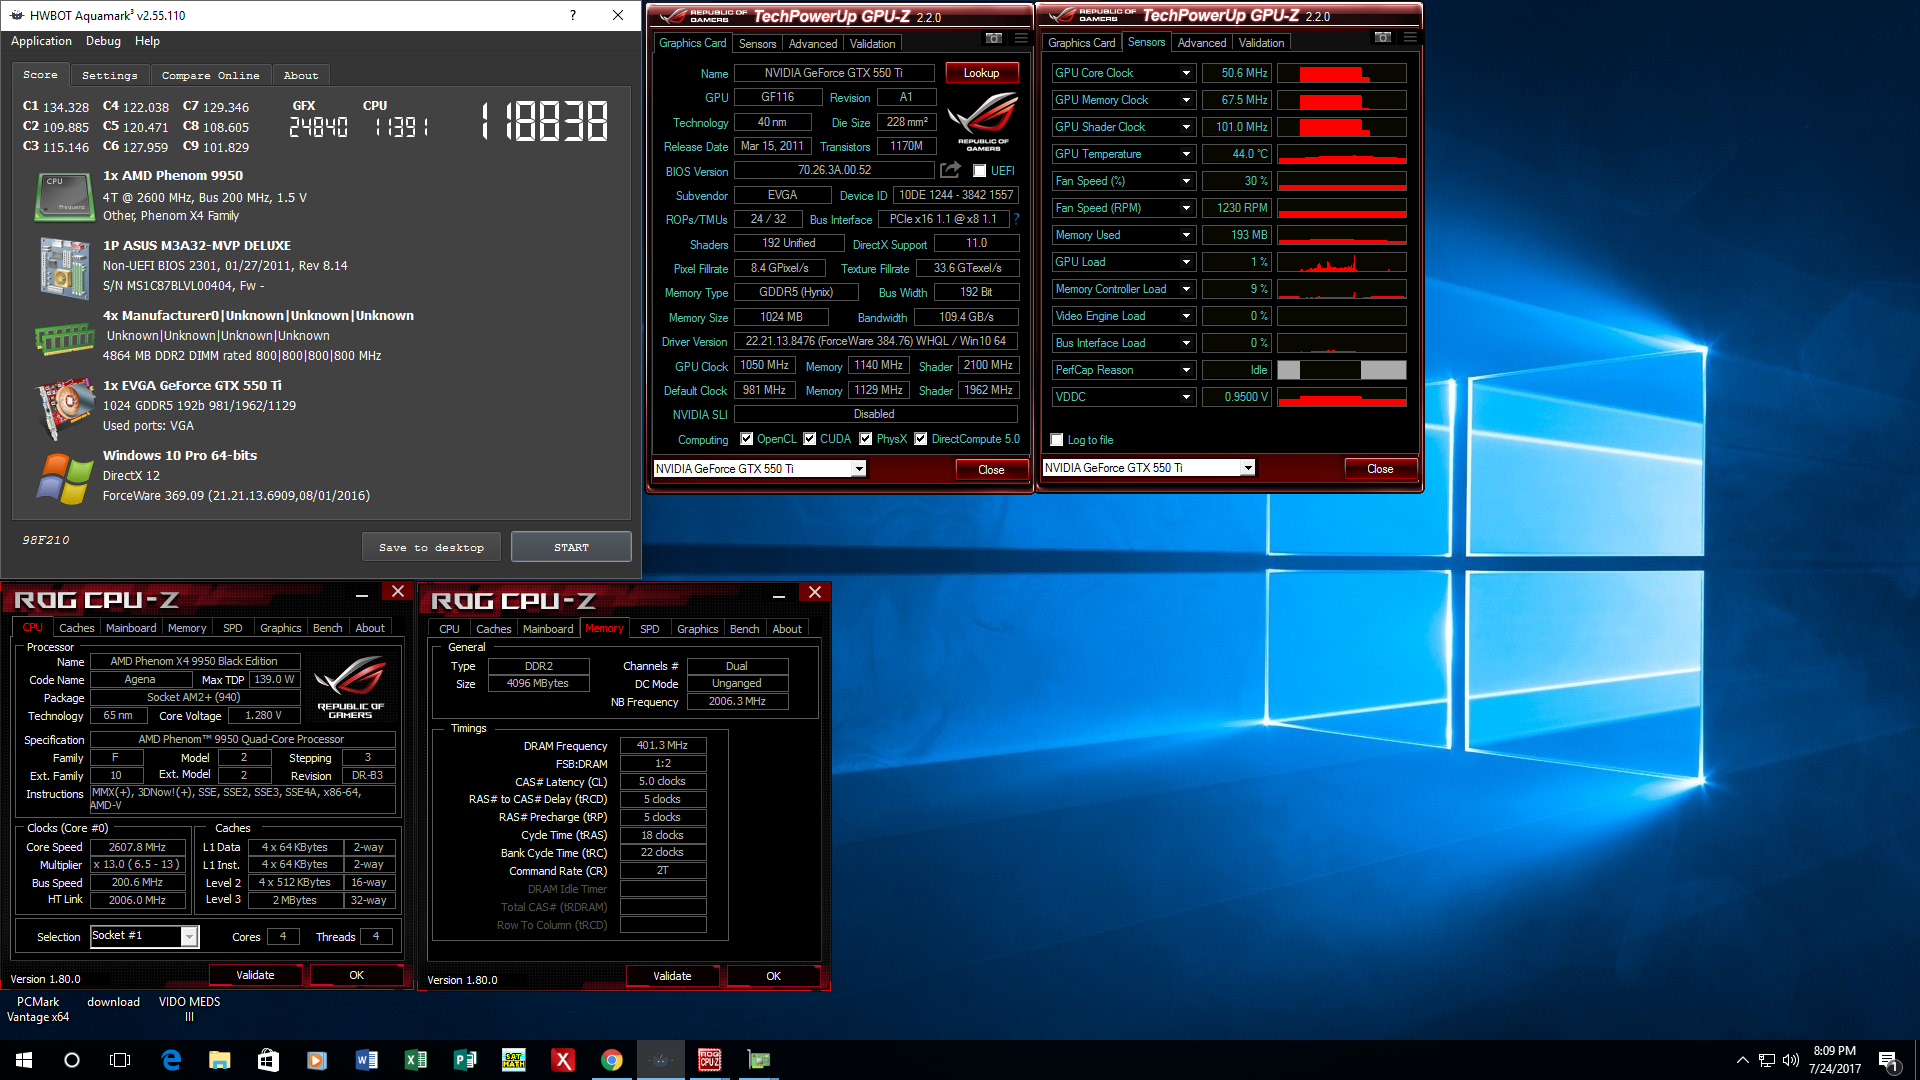Image resolution: width=1920 pixels, height=1080 pixels.
Task: Switch to GPU-Z taskbar icon
Action: pyautogui.click(x=759, y=1060)
